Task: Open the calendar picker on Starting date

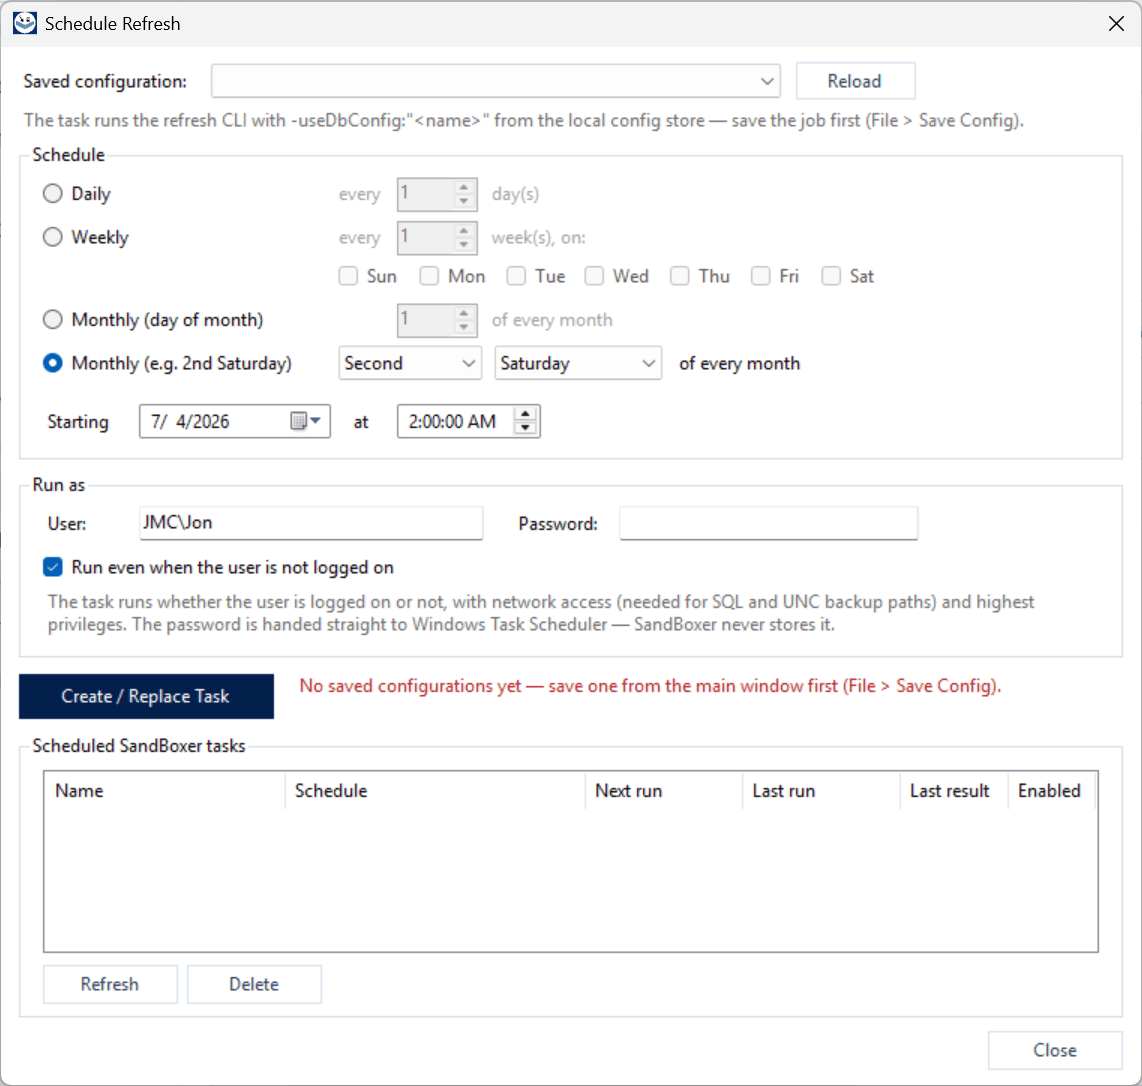Action: (306, 421)
